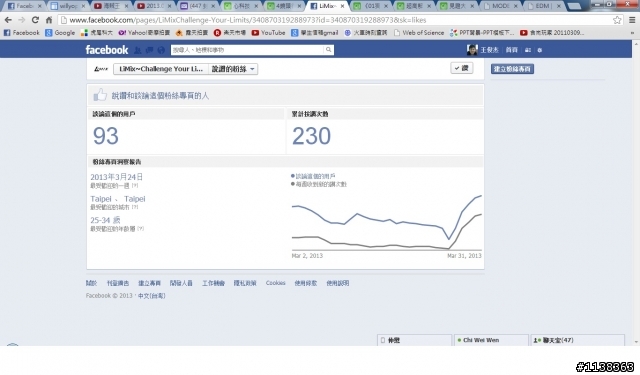Open the Yahoo auction bookmark
The width and height of the screenshot is (640, 375).
(144, 33)
